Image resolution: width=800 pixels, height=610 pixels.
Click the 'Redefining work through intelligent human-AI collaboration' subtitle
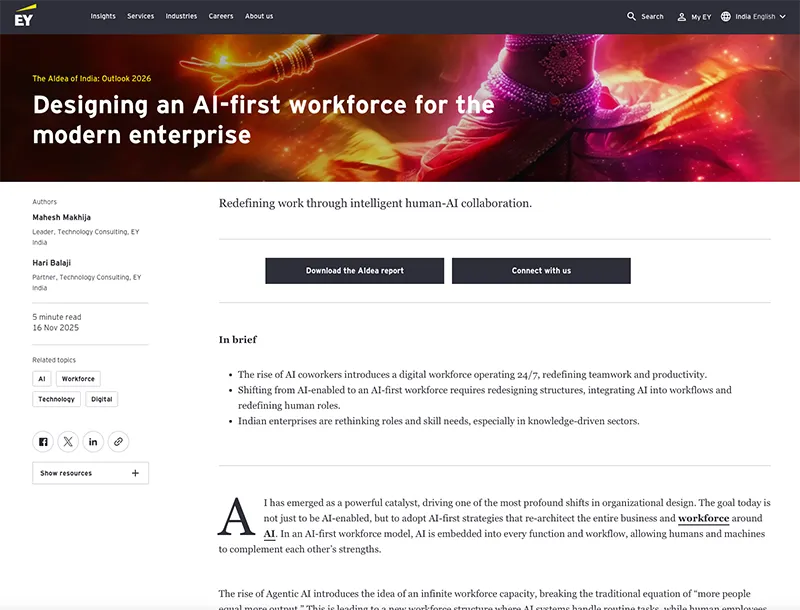[375, 204]
